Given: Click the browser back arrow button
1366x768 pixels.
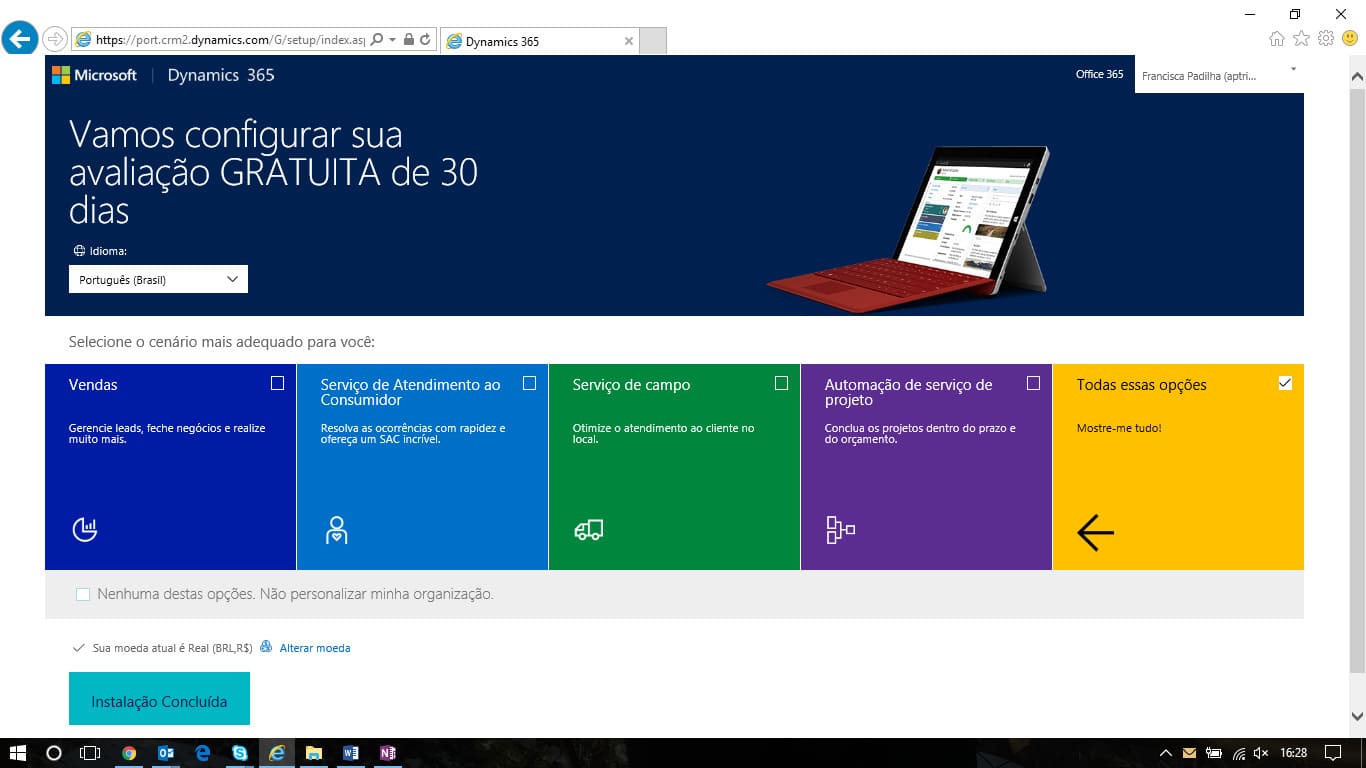Looking at the screenshot, I should (x=19, y=39).
